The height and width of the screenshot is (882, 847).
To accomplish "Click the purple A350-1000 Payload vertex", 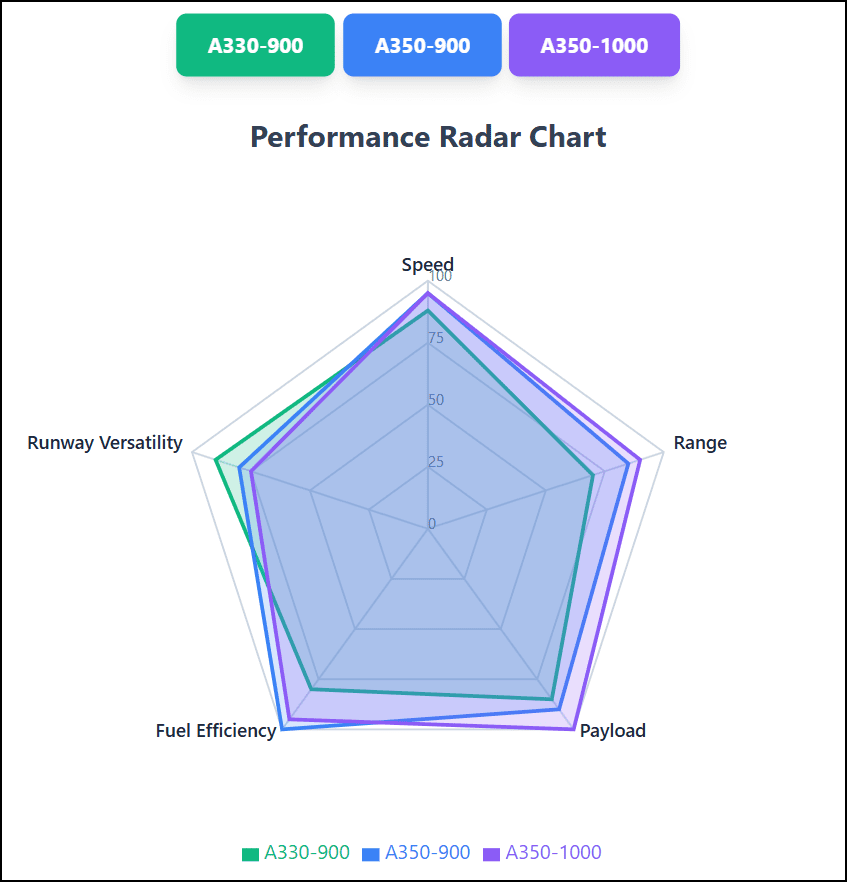I will point(573,728).
